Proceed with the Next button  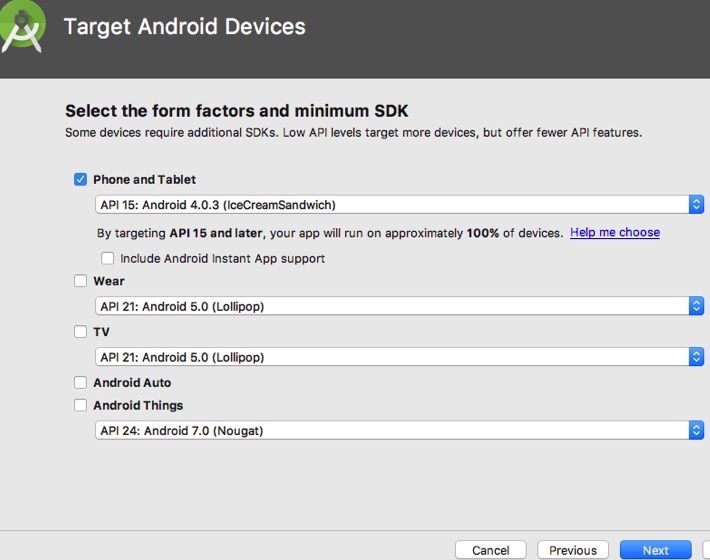pyautogui.click(x=656, y=550)
